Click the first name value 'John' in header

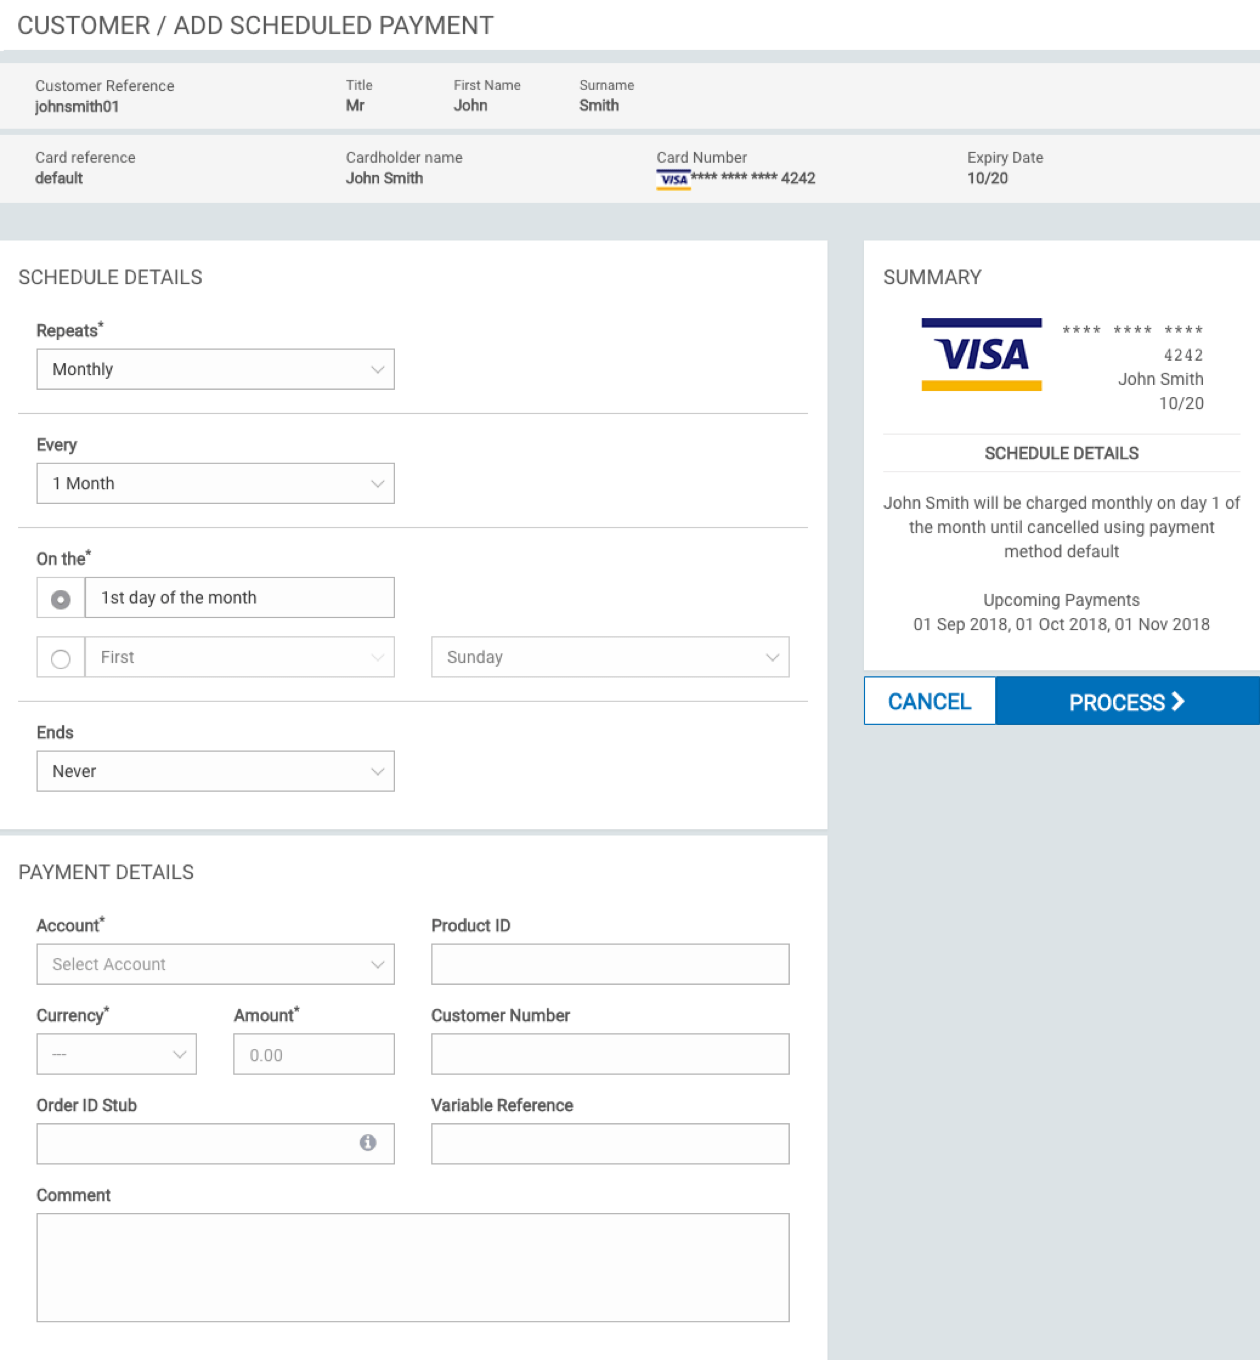[470, 105]
